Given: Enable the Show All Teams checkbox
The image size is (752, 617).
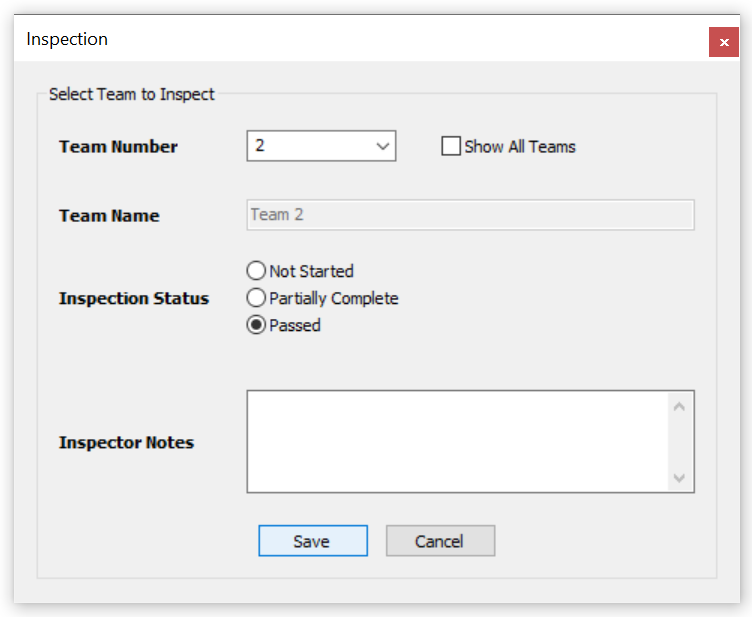Looking at the screenshot, I should point(451,147).
